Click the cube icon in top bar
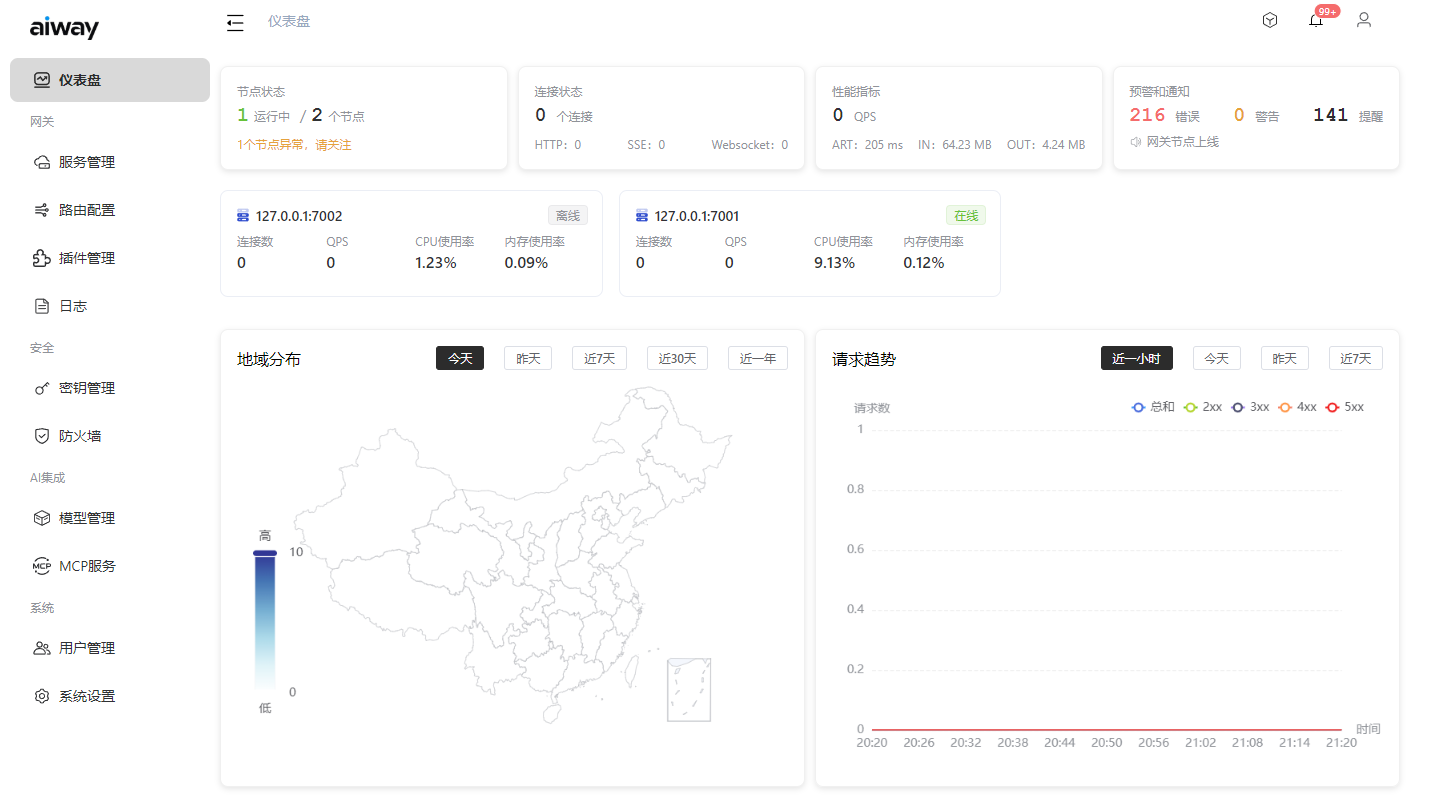Viewport: 1430px width, 805px height. pos(1269,20)
